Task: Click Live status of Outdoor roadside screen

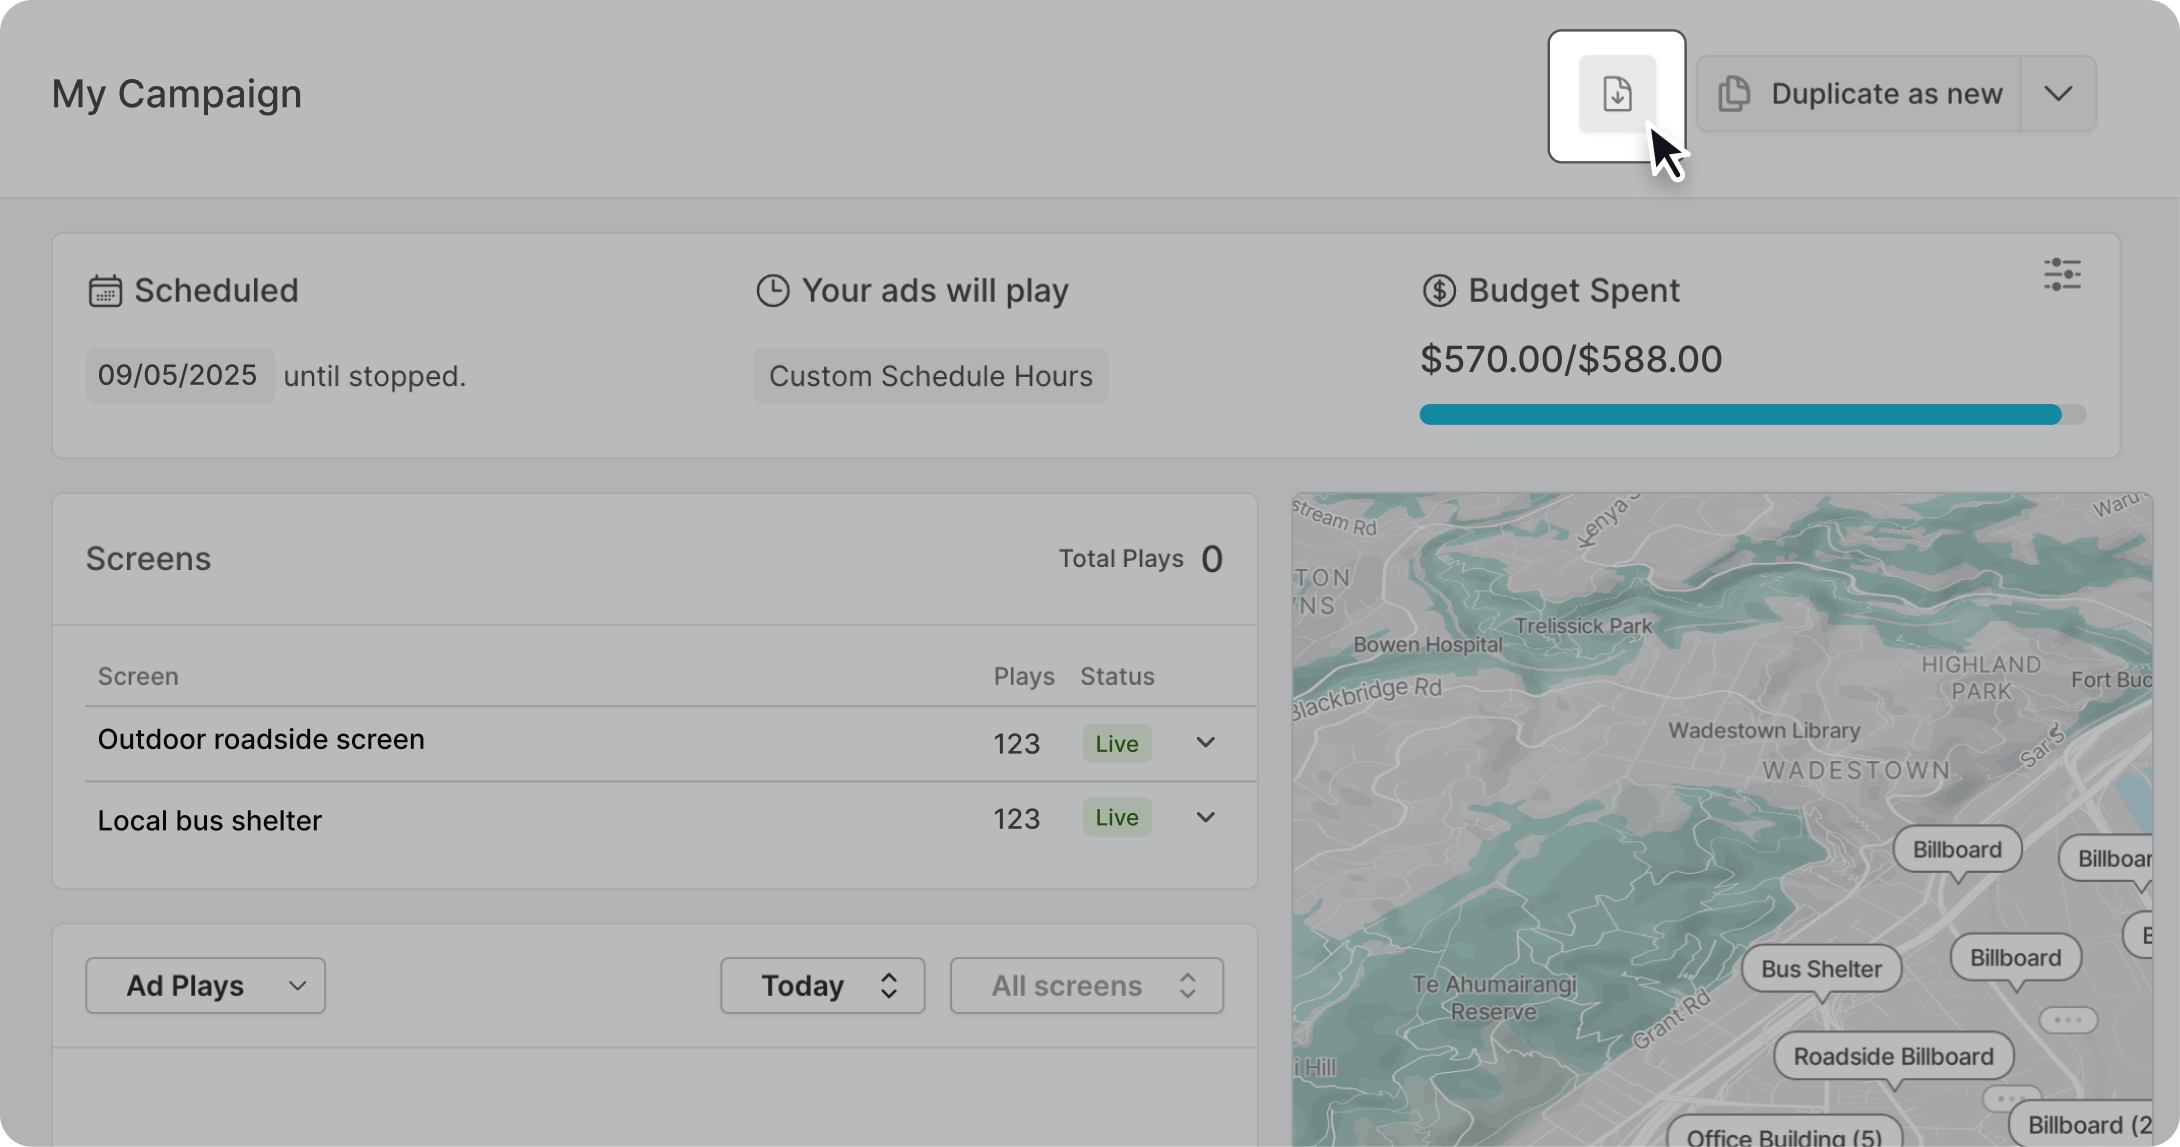Action: (1116, 744)
